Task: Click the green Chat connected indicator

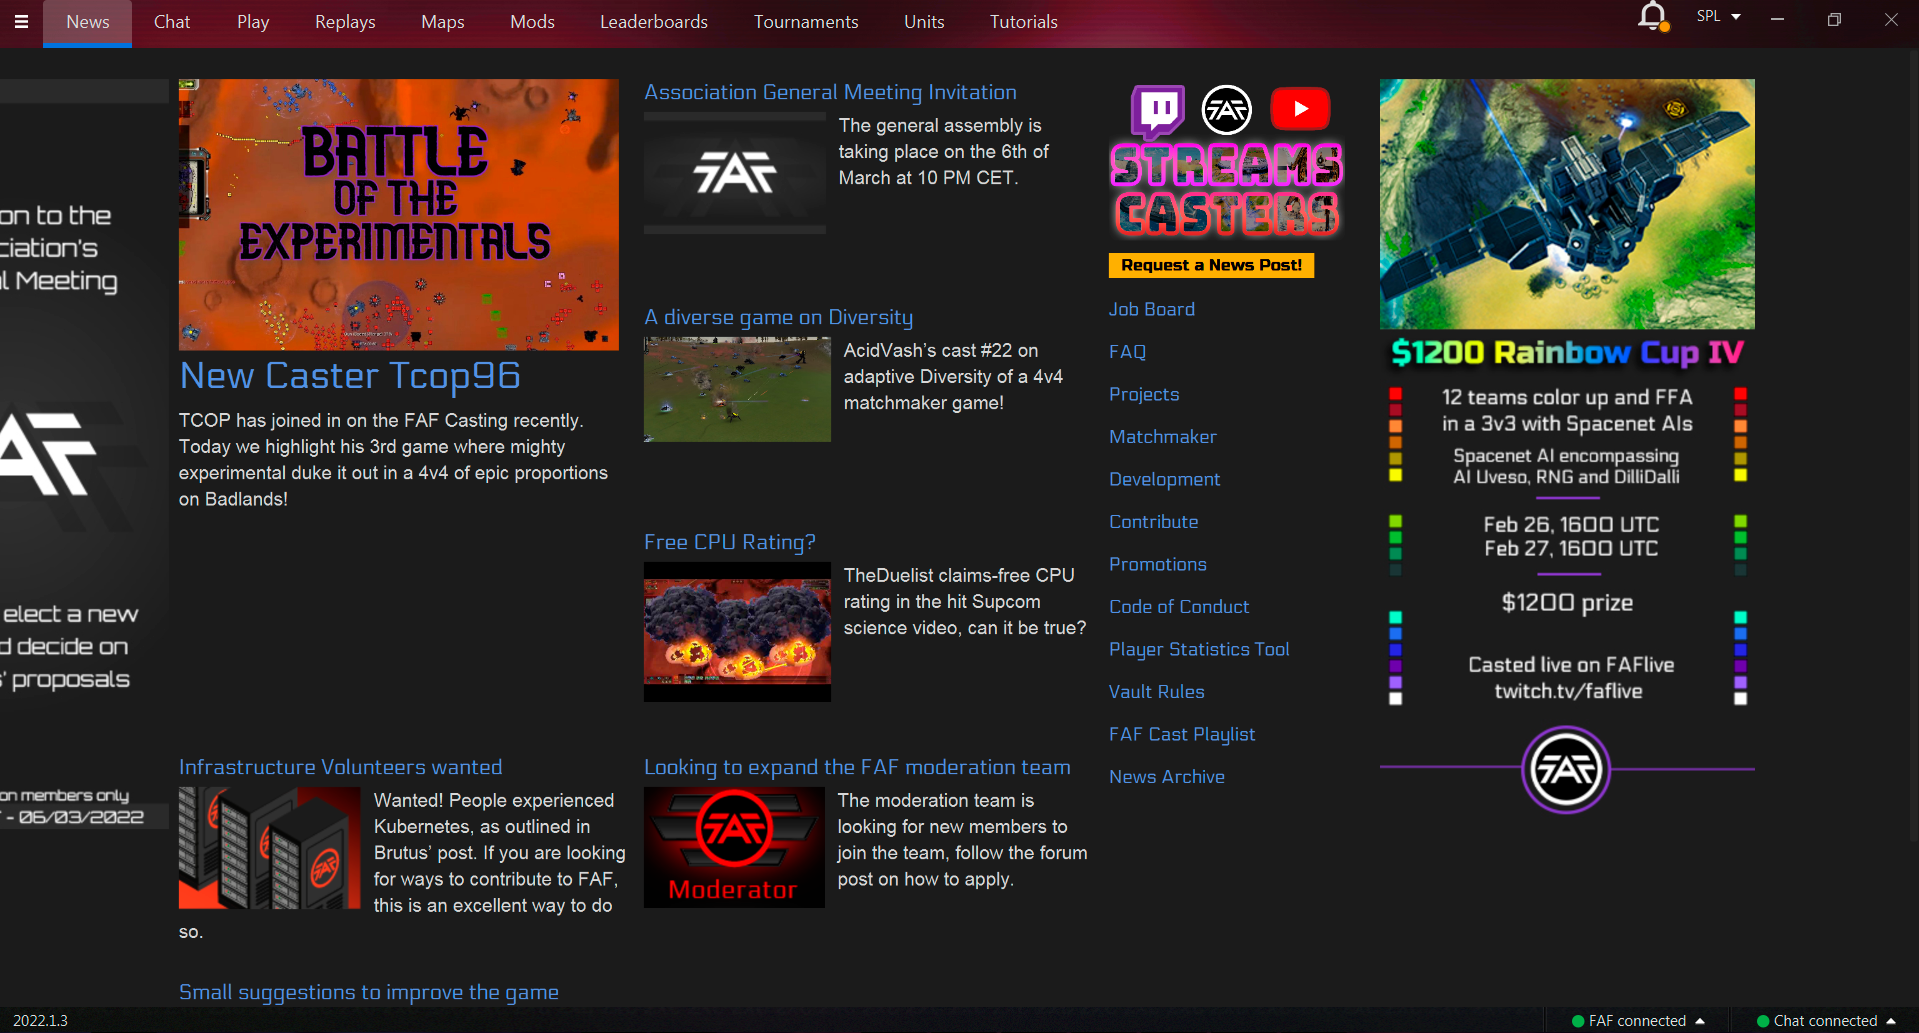Action: click(1763, 1021)
